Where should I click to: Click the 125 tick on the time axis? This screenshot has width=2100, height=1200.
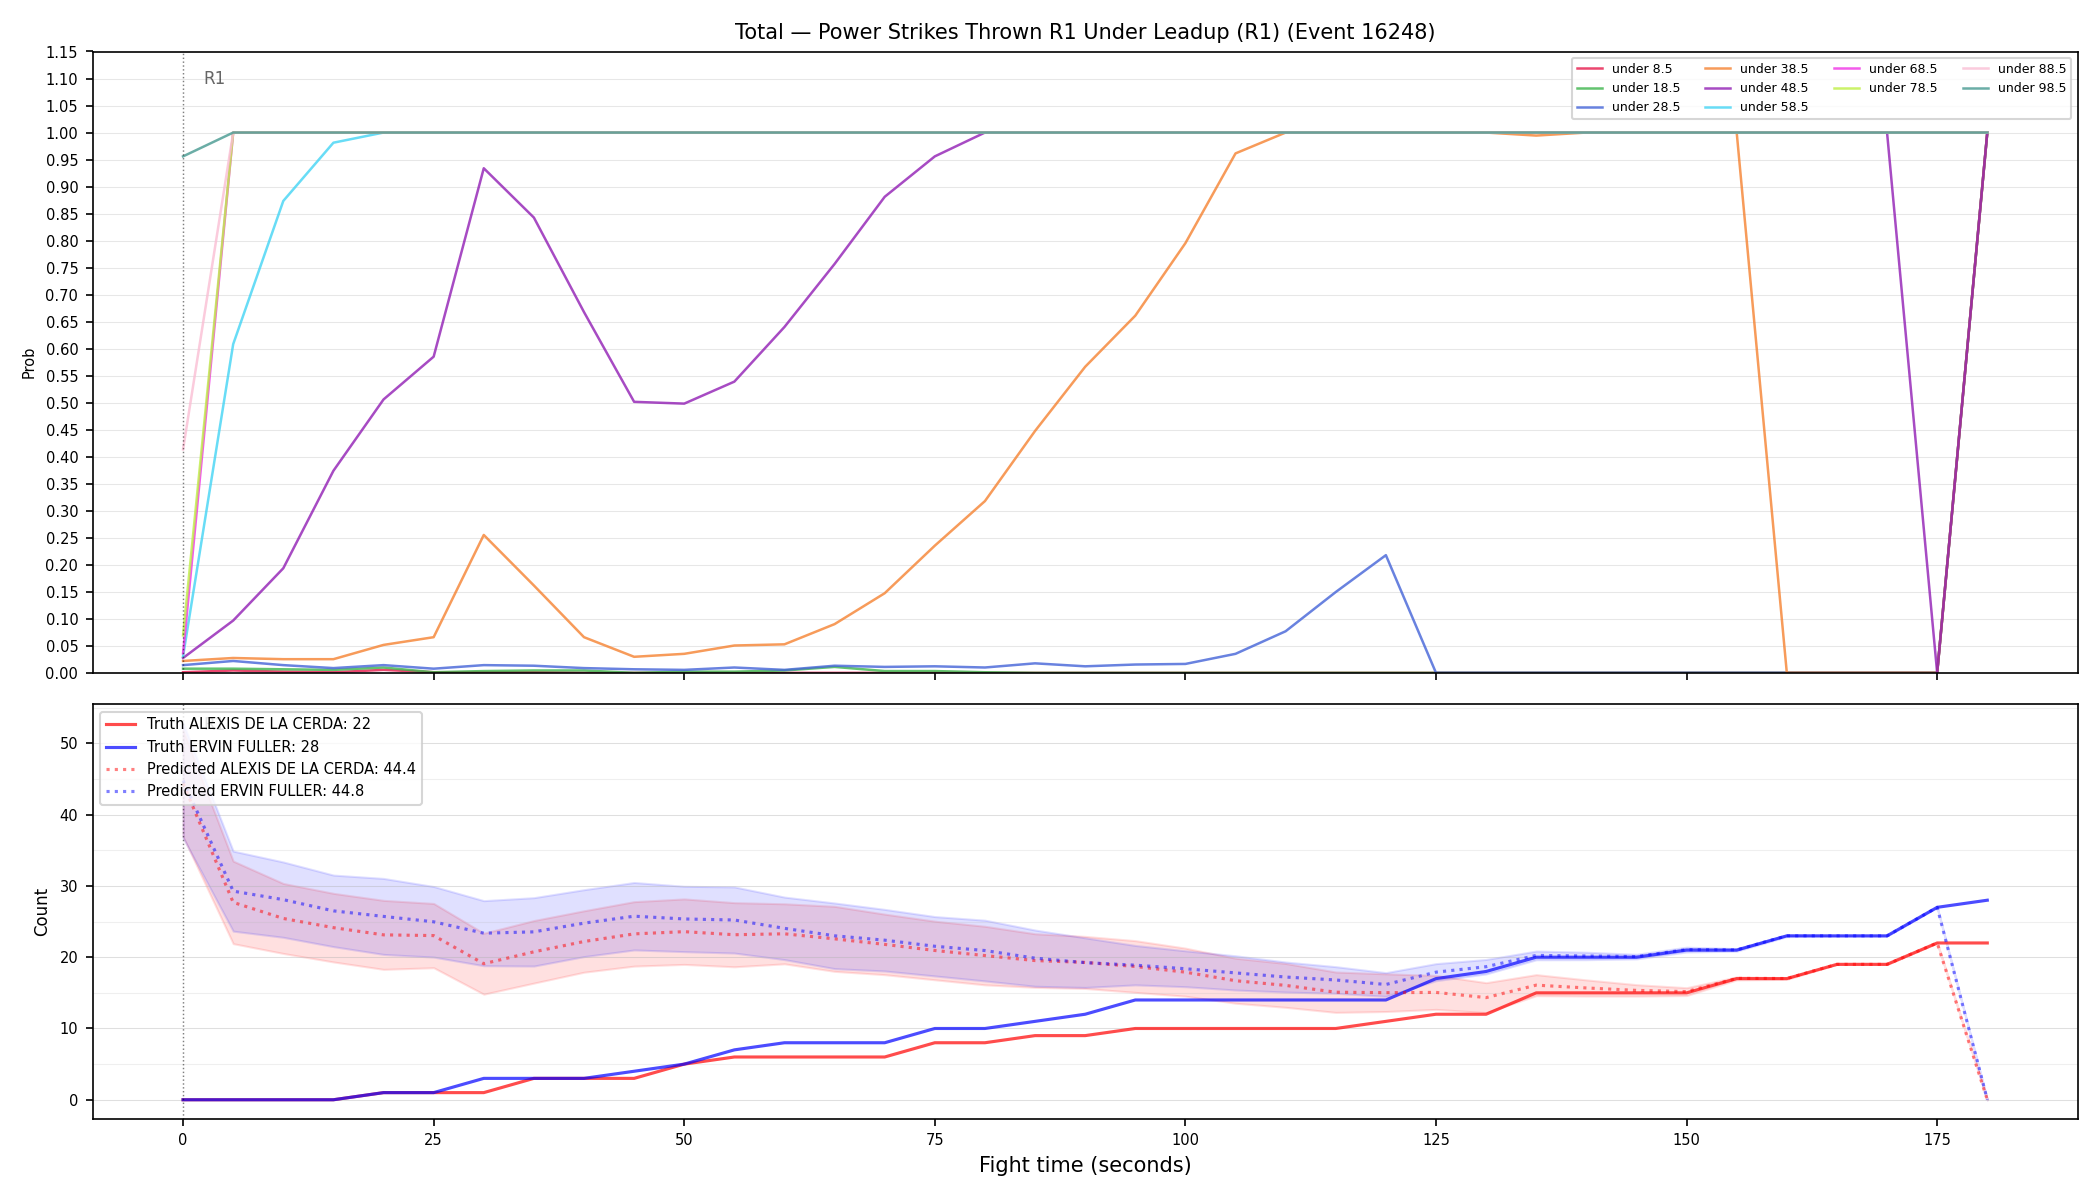1435,1138
